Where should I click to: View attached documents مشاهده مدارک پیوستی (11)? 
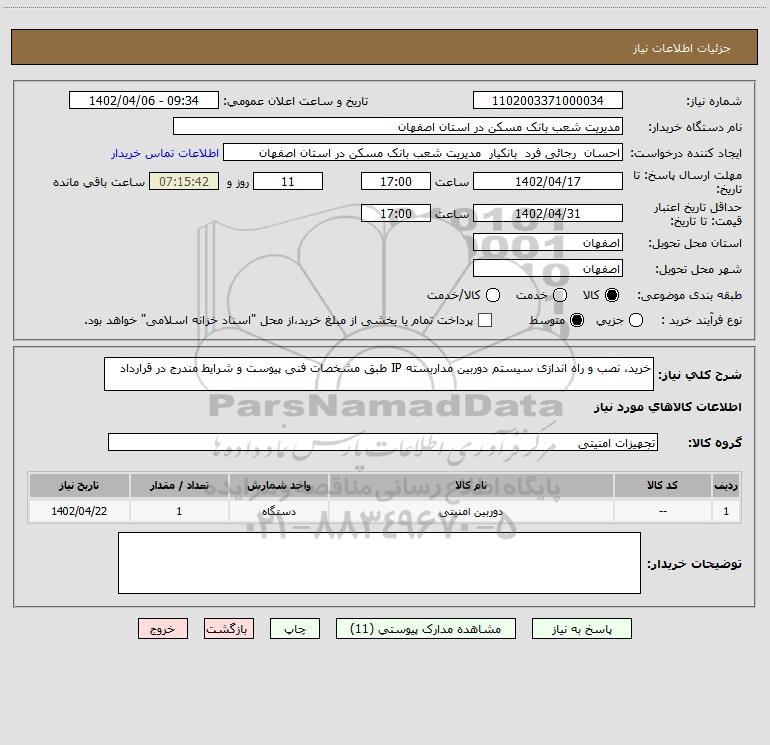[425, 629]
